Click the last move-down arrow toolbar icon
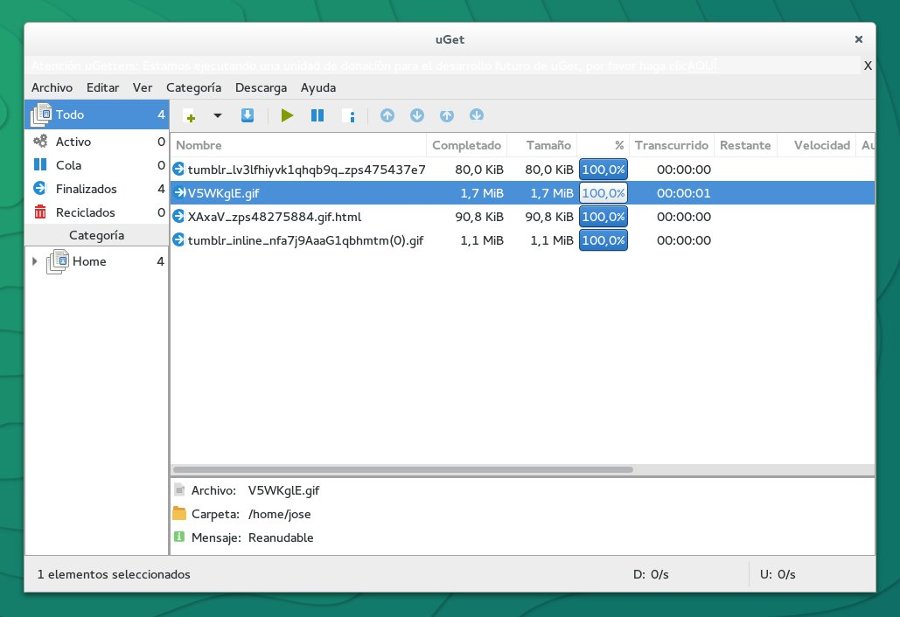Viewport: 900px width, 617px height. tap(477, 116)
